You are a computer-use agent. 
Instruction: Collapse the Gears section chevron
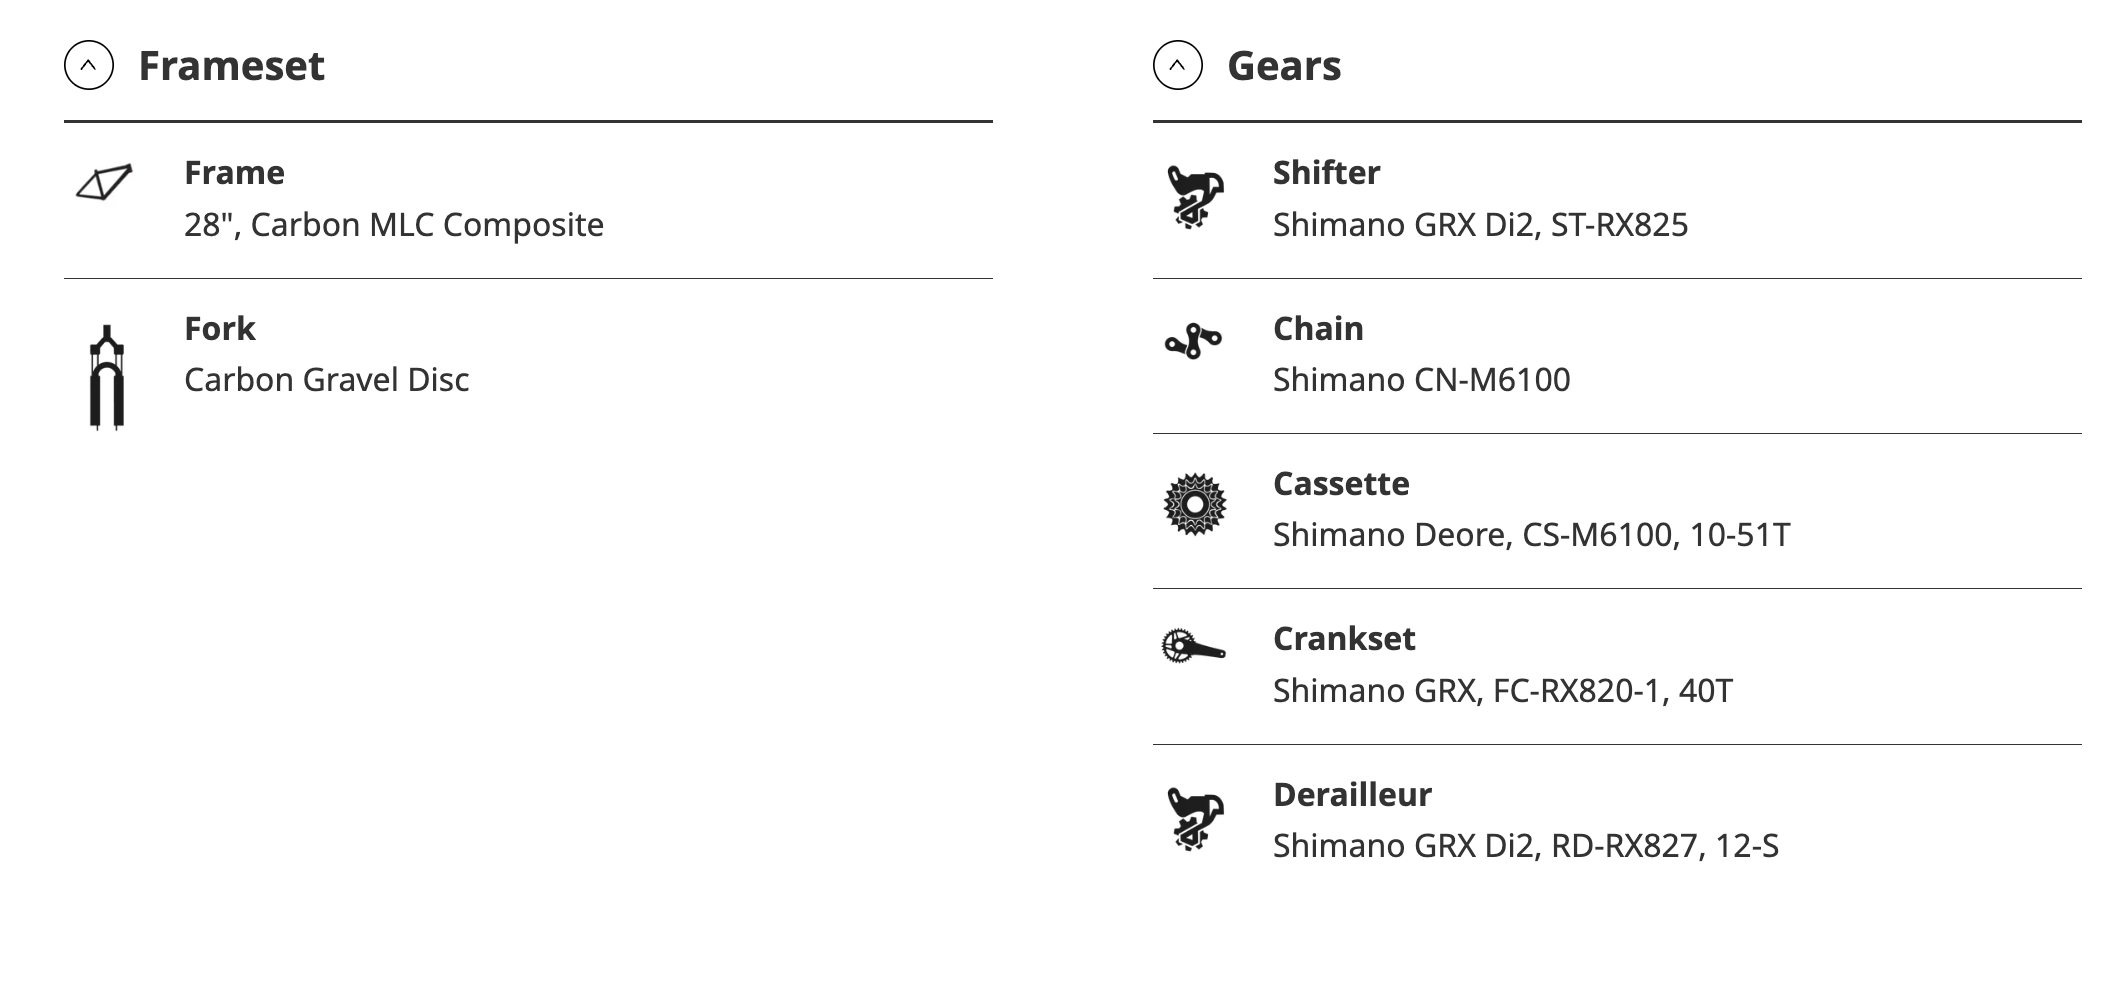[x=1177, y=66]
